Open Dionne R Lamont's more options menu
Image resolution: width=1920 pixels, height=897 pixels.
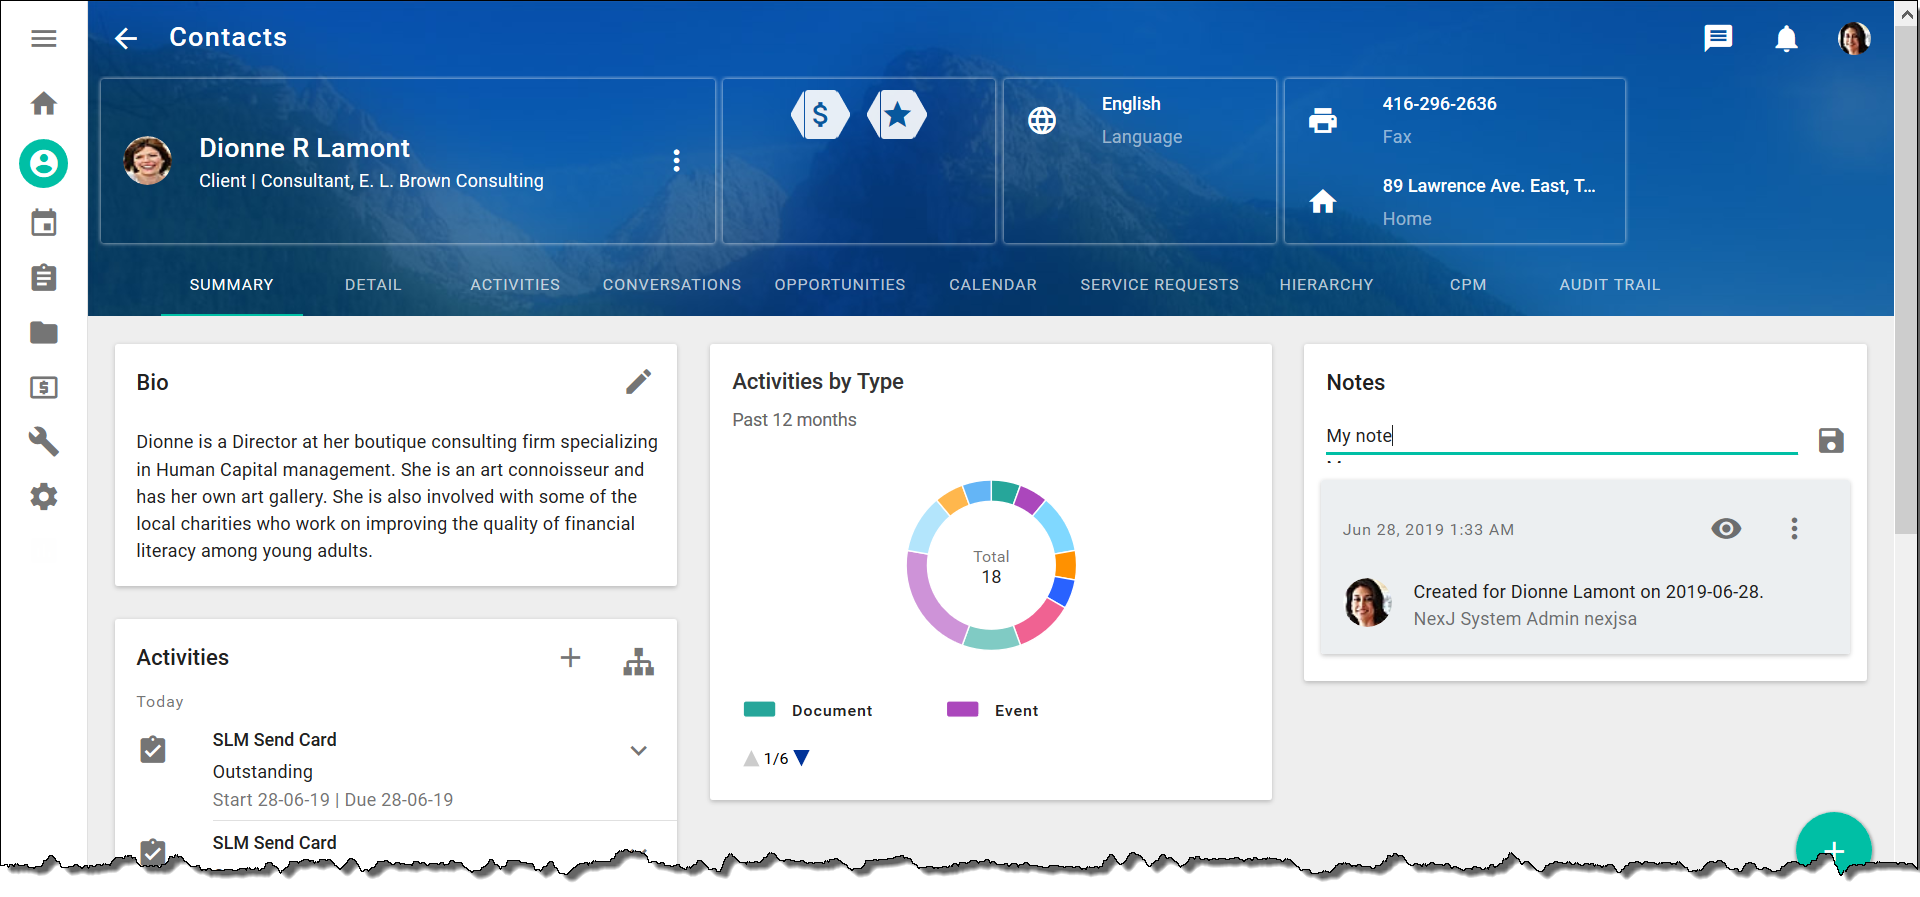click(x=676, y=161)
